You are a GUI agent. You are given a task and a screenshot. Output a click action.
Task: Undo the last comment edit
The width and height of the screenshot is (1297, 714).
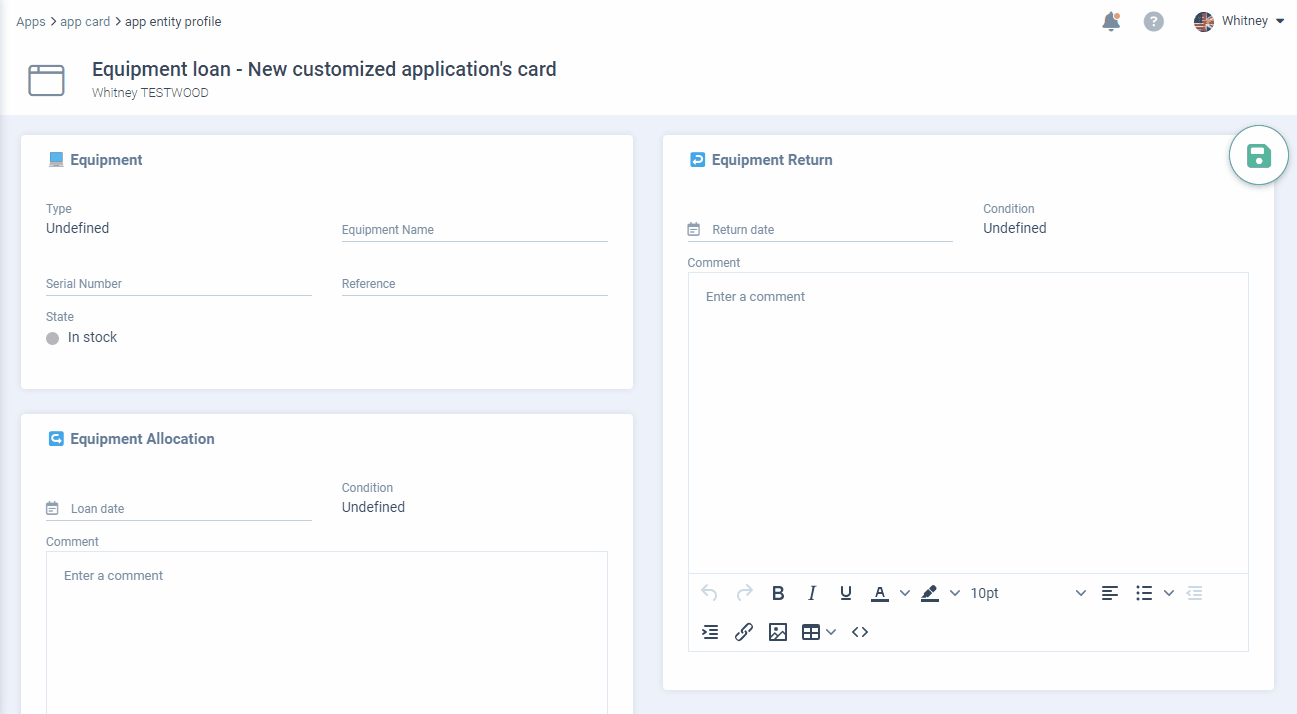pos(709,593)
